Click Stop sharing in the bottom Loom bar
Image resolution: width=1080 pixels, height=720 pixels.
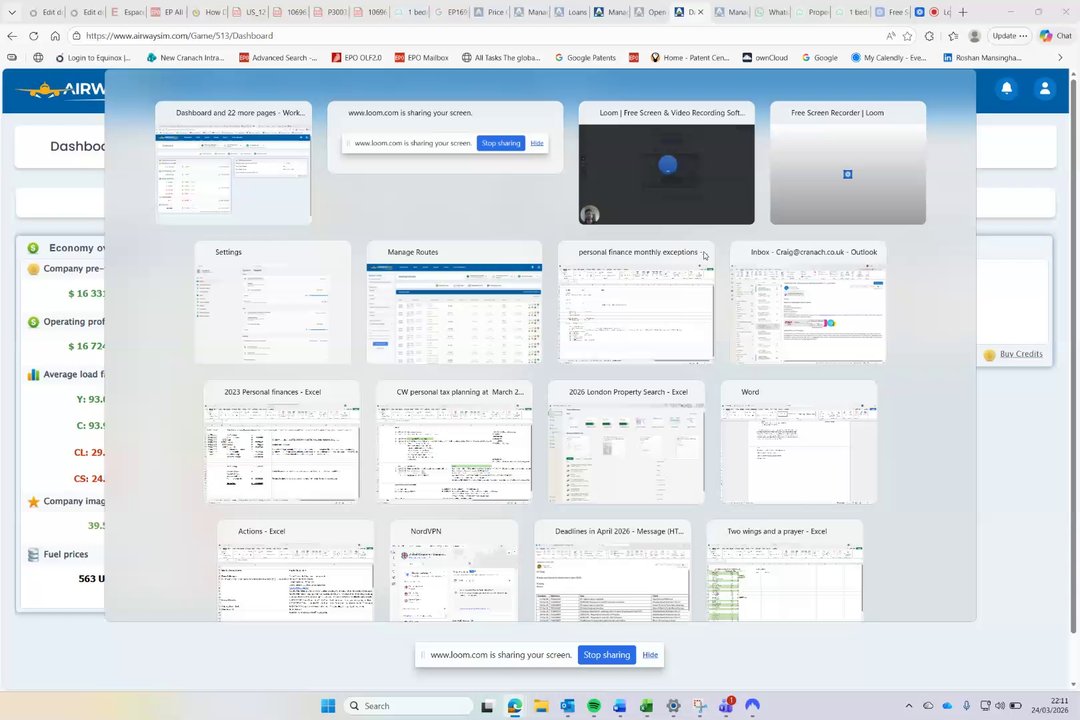(607, 655)
